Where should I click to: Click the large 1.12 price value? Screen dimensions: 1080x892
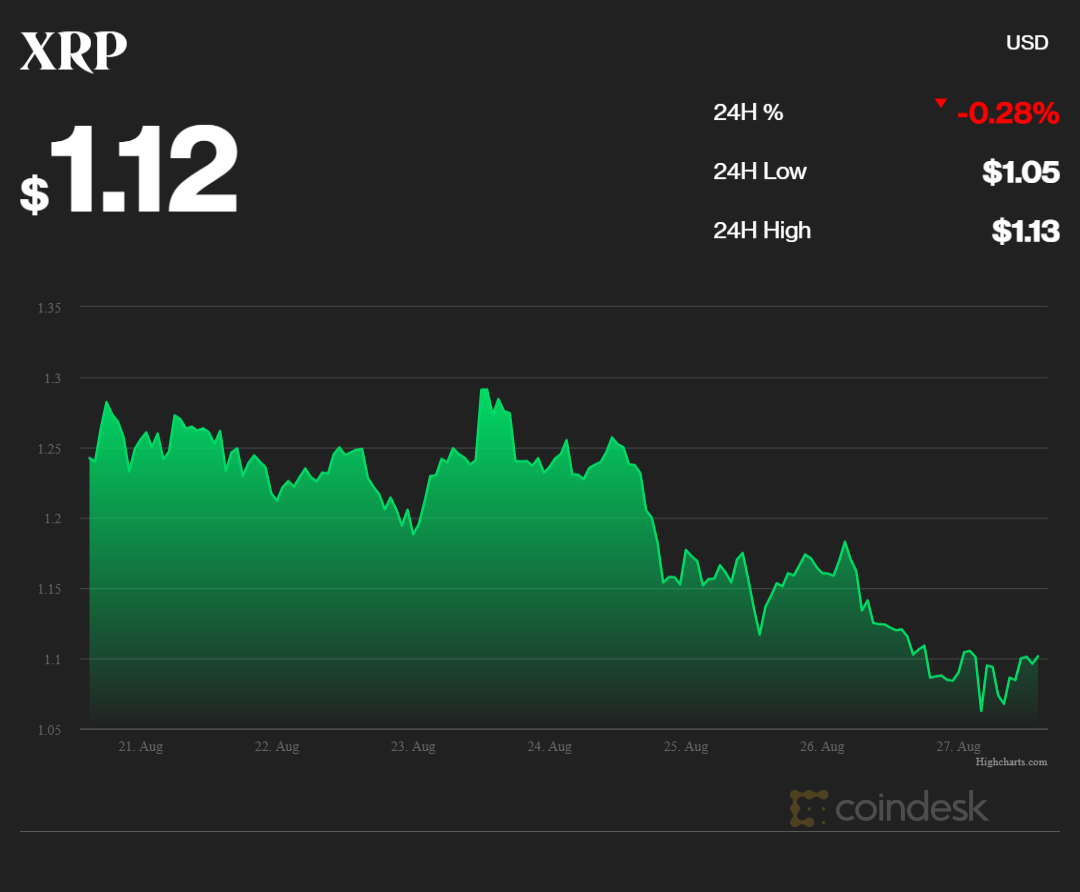point(142,170)
